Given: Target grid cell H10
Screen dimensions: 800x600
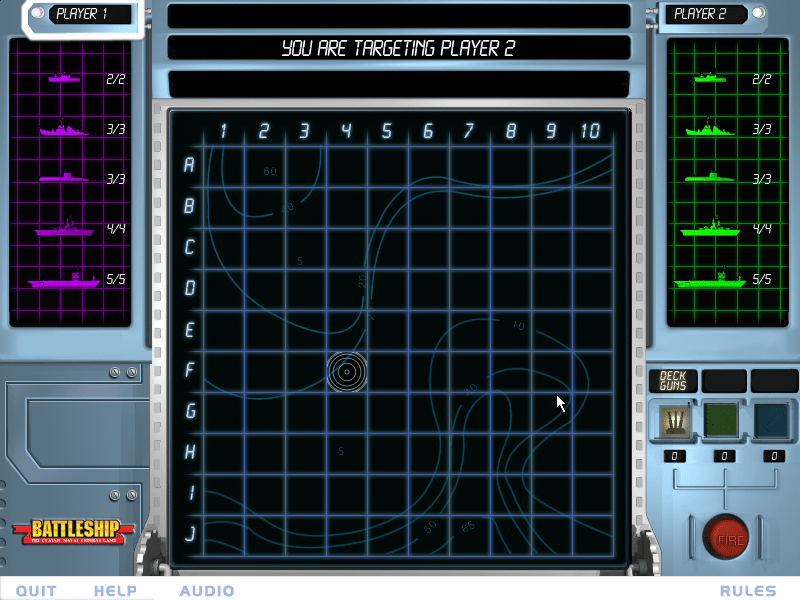Looking at the screenshot, I should click(593, 454).
